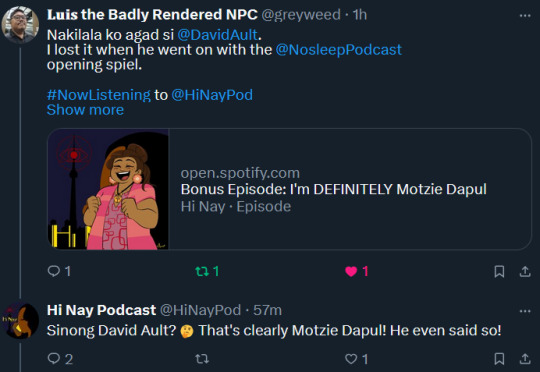Expand tweet with Show more

[x=85, y=110]
